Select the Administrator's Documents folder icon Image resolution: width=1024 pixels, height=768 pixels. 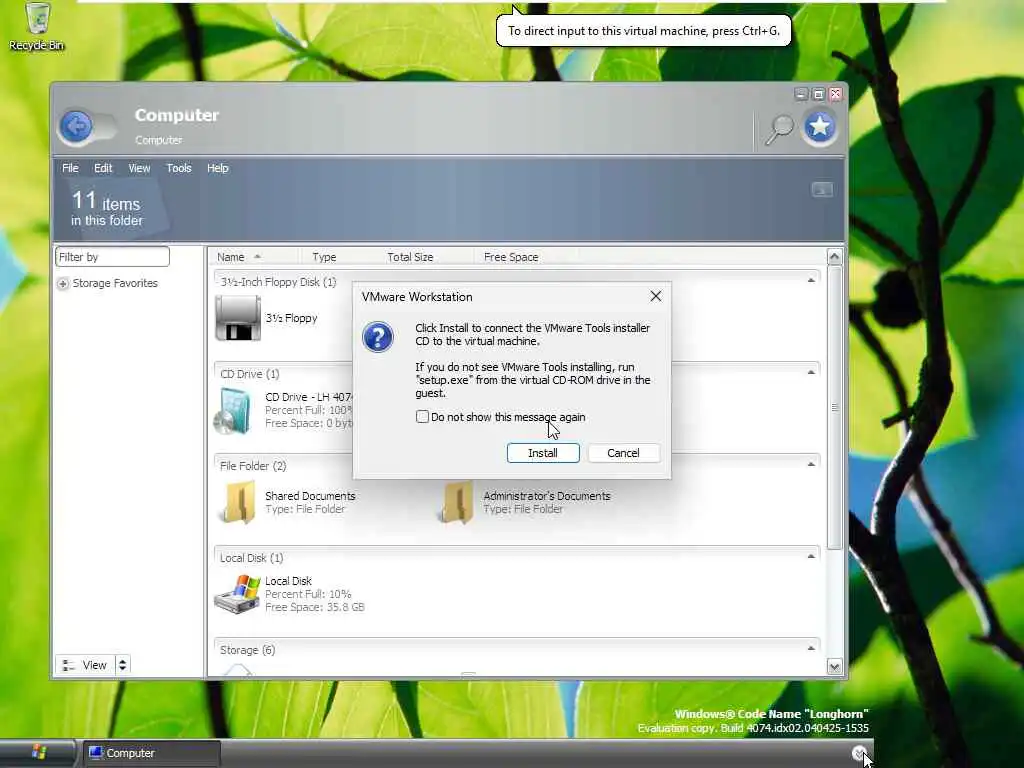[x=456, y=502]
